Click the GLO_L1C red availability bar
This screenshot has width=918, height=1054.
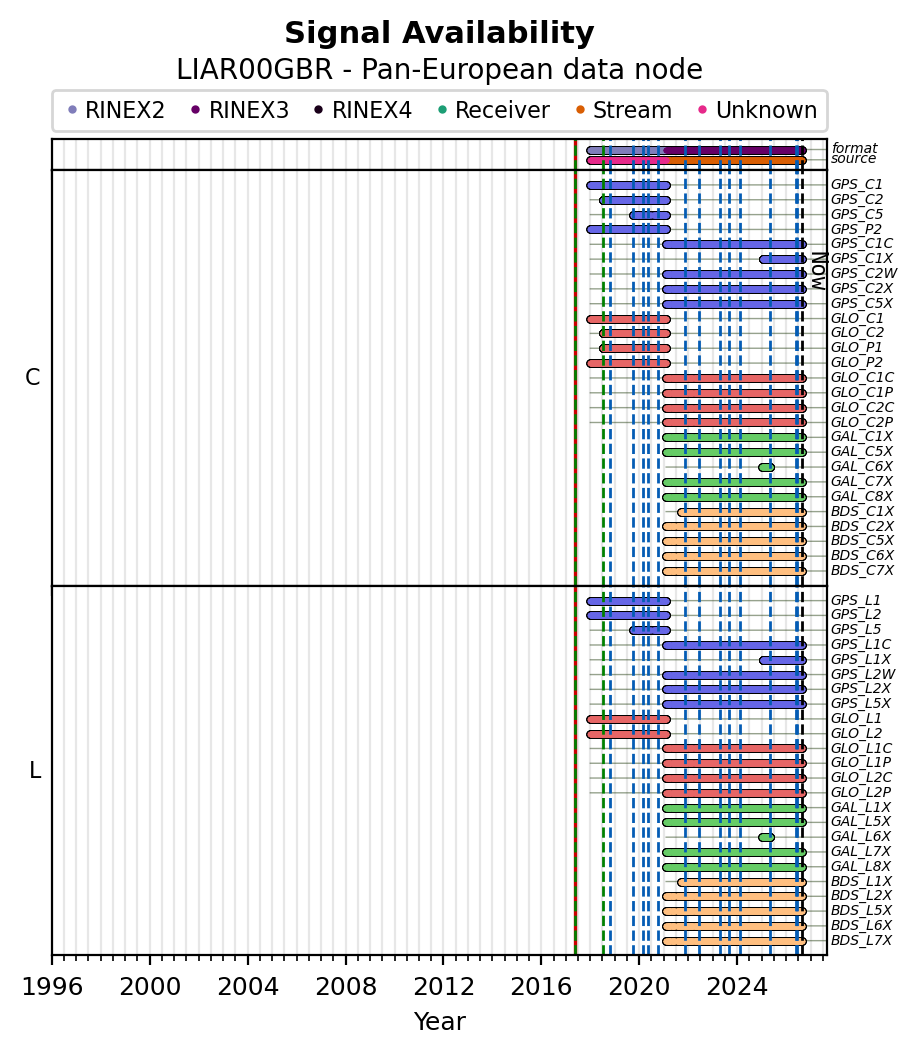(x=734, y=748)
